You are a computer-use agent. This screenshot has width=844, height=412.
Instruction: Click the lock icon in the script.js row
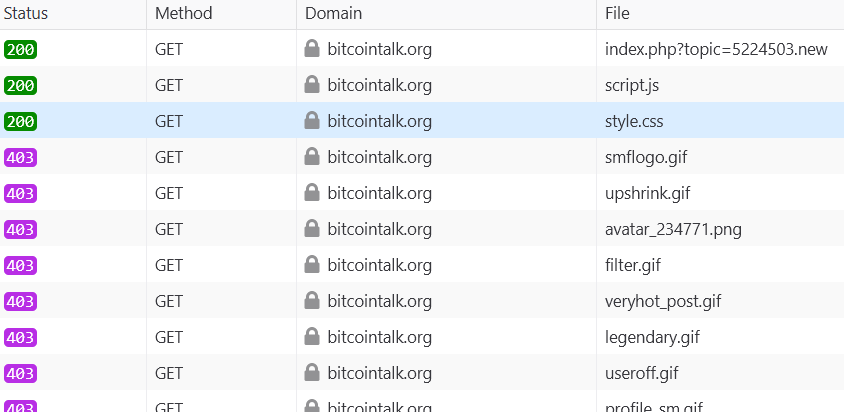[x=312, y=85]
